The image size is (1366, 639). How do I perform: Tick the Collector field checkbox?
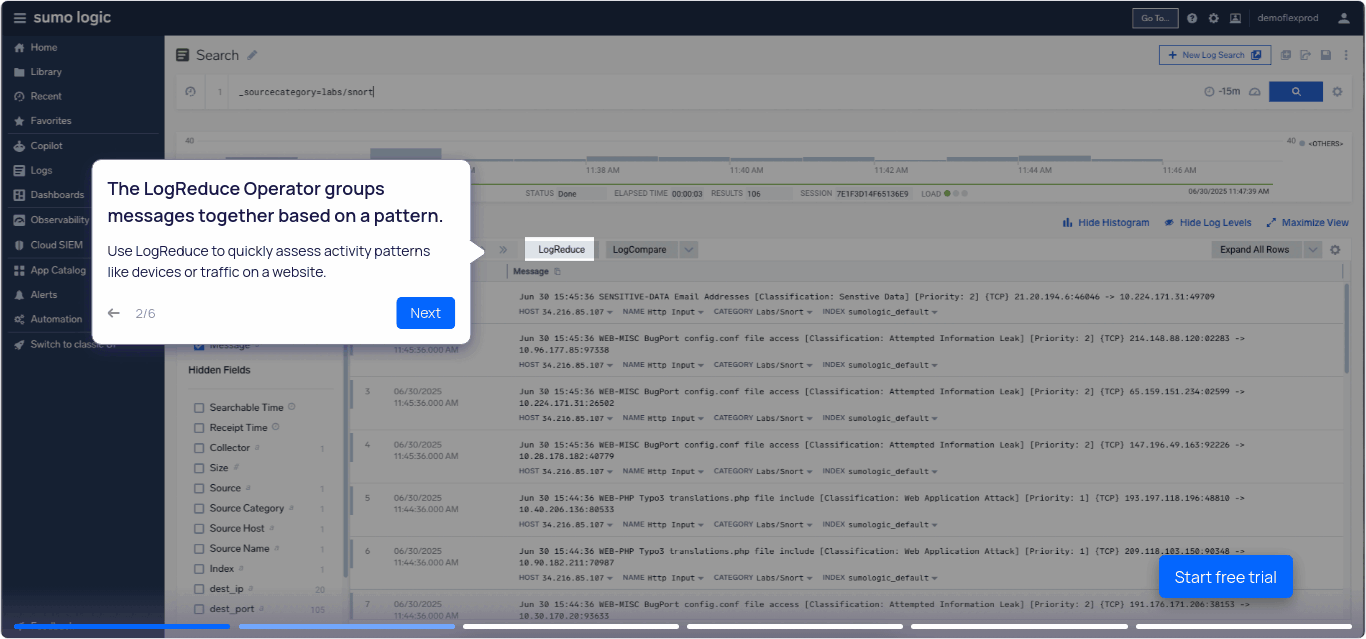coord(199,448)
